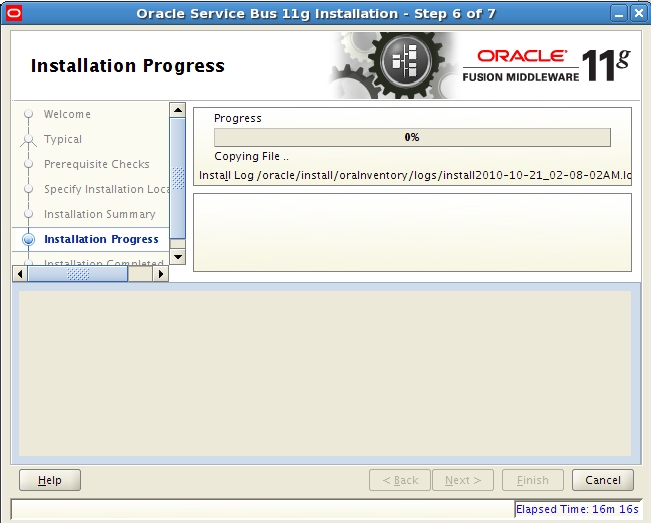Click the active Installation Progress bullet marker
Screen dimensions: 651x523
28,240
